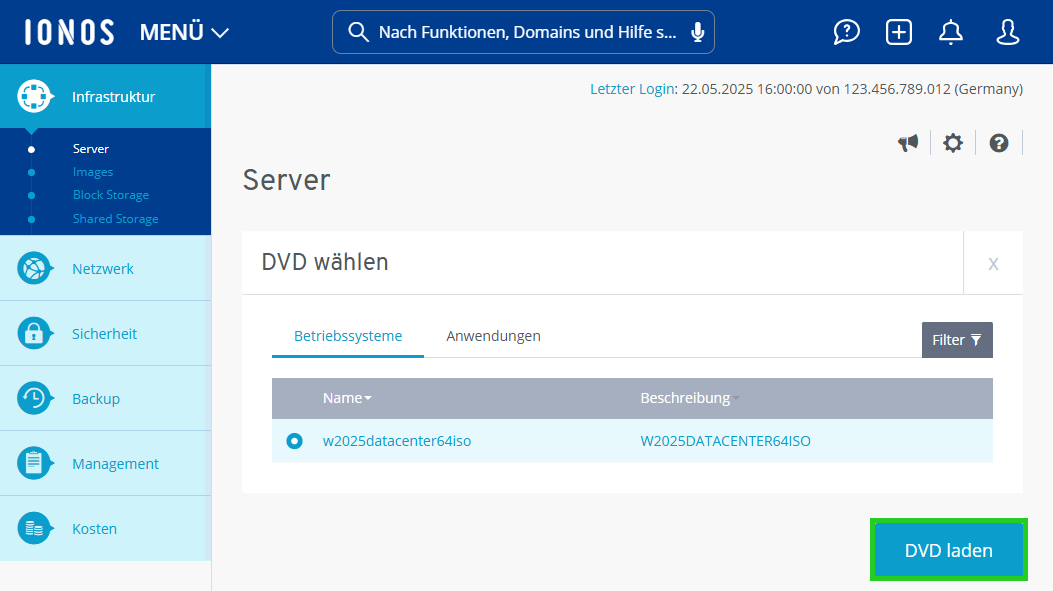The width and height of the screenshot is (1053, 591).
Task: Open the account profile icon
Action: click(1007, 32)
